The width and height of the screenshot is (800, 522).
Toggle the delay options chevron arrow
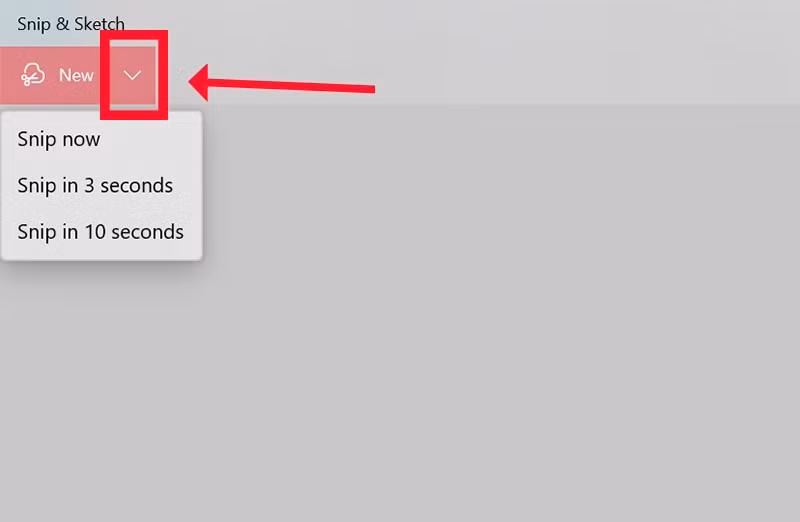[x=132, y=76]
